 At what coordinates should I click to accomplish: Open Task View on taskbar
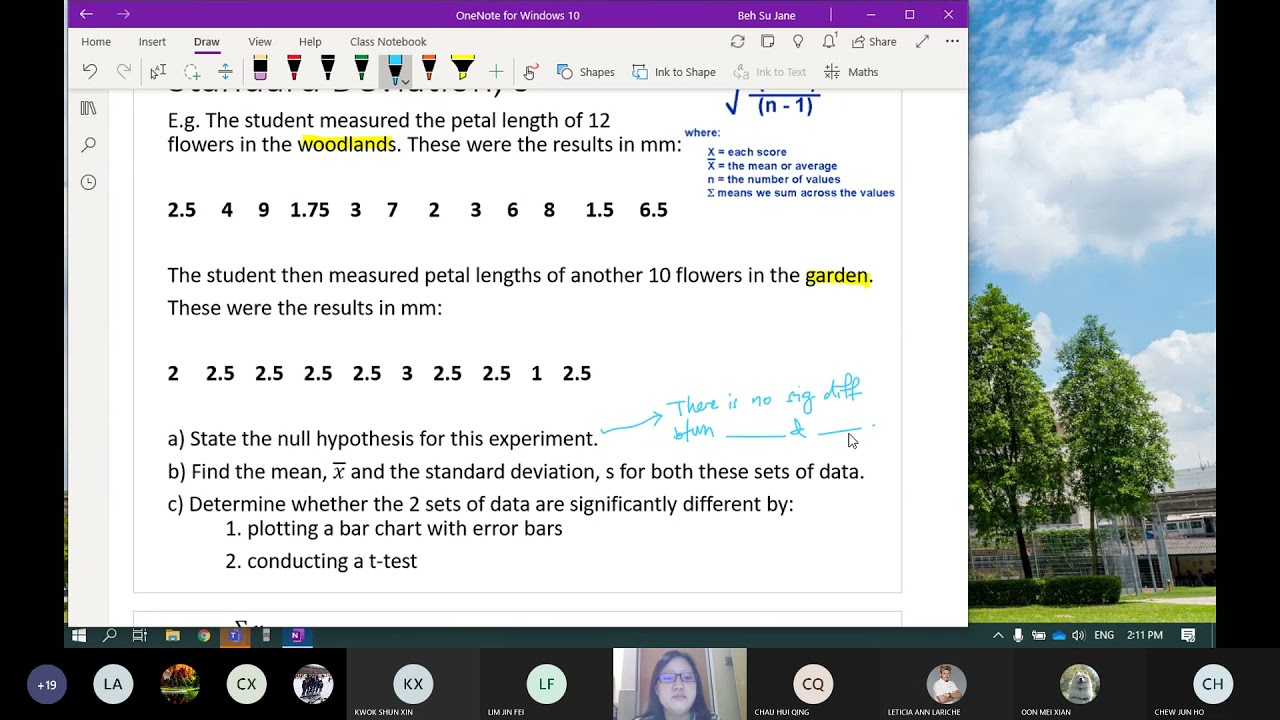tap(140, 635)
